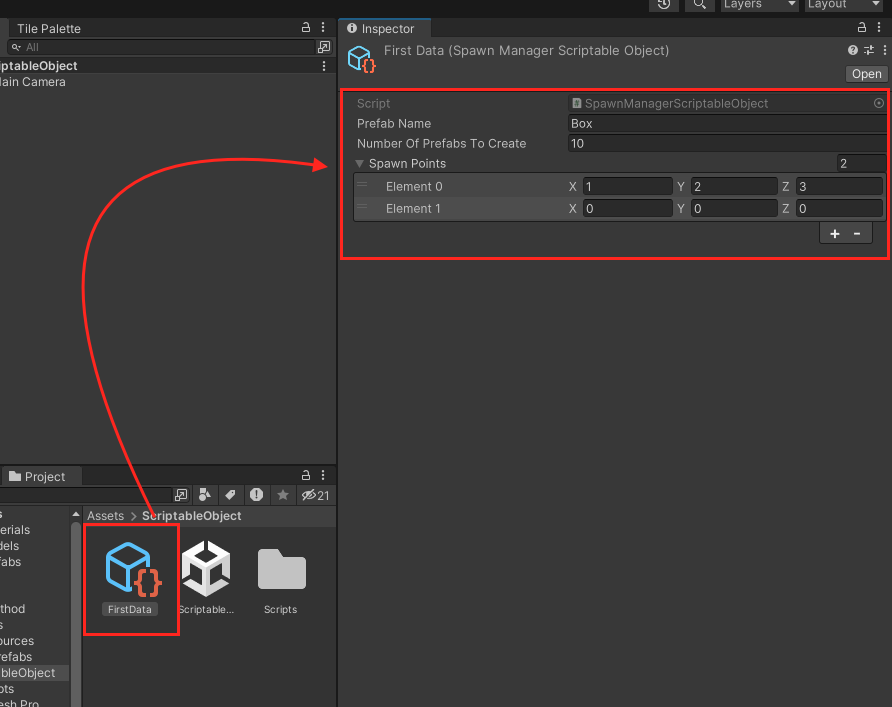The height and width of the screenshot is (707, 892).
Task: Click the Spawn Points array size field
Action: [861, 164]
